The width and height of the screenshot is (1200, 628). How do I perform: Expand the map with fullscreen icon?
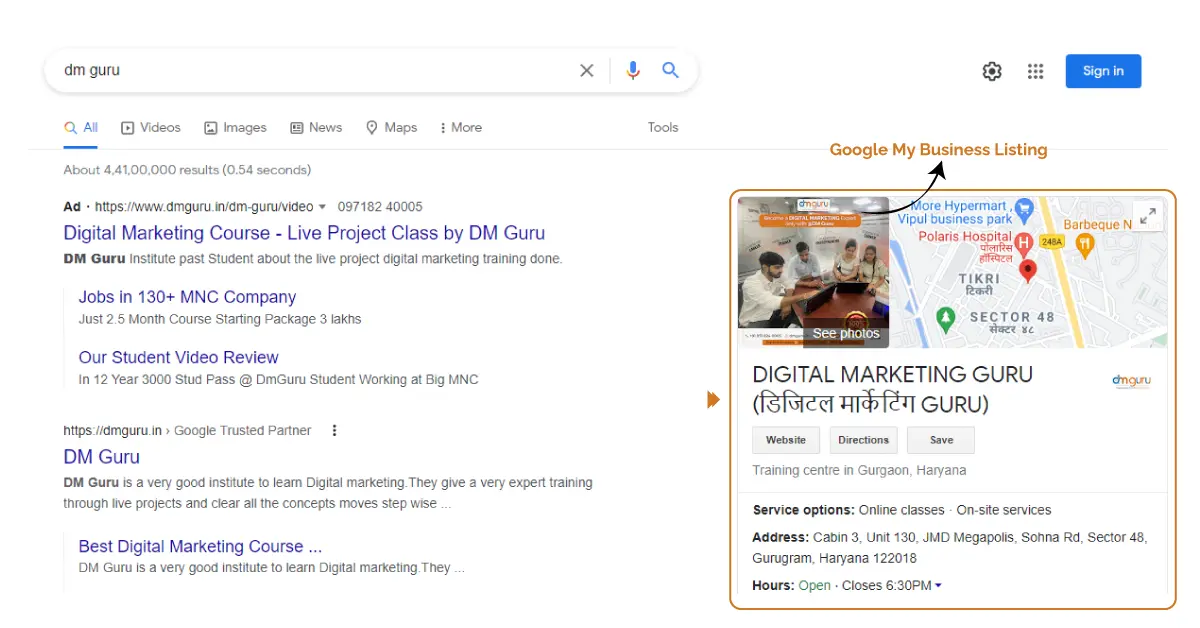[1148, 216]
